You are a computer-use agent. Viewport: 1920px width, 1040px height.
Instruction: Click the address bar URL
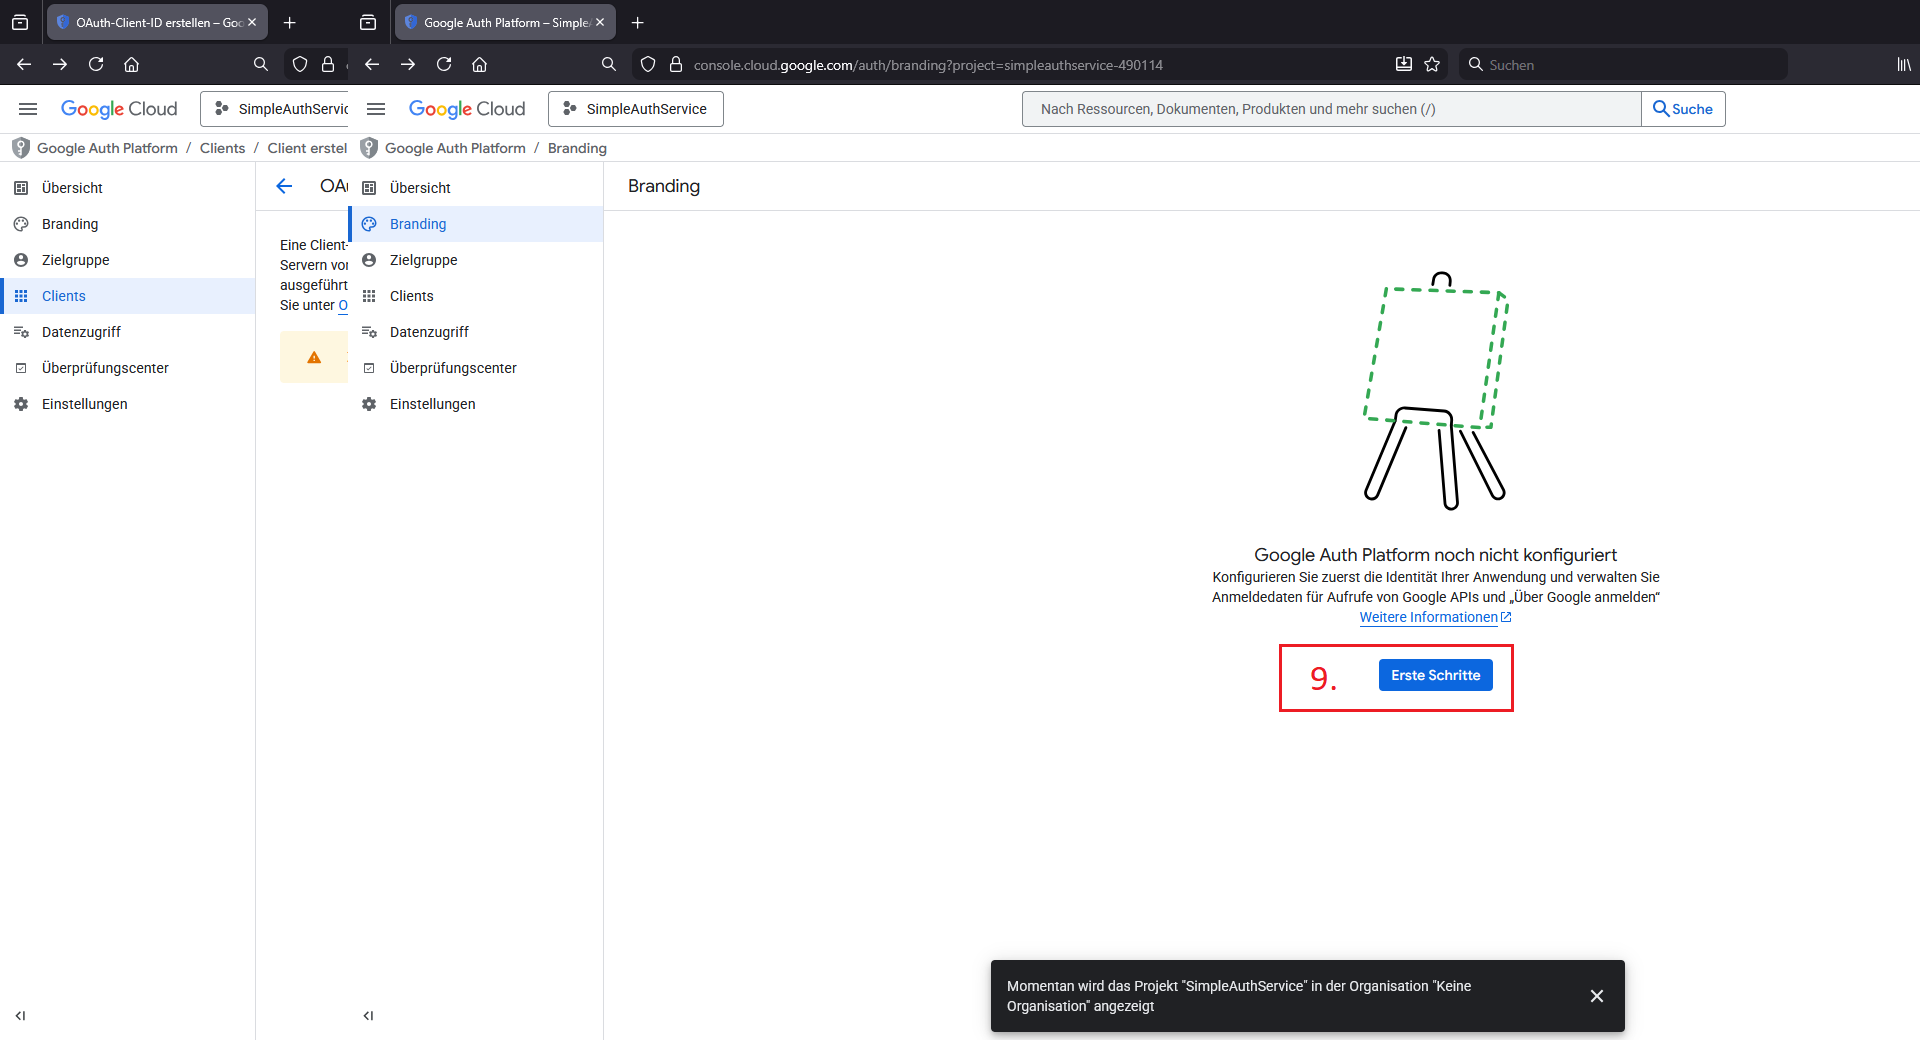928,65
